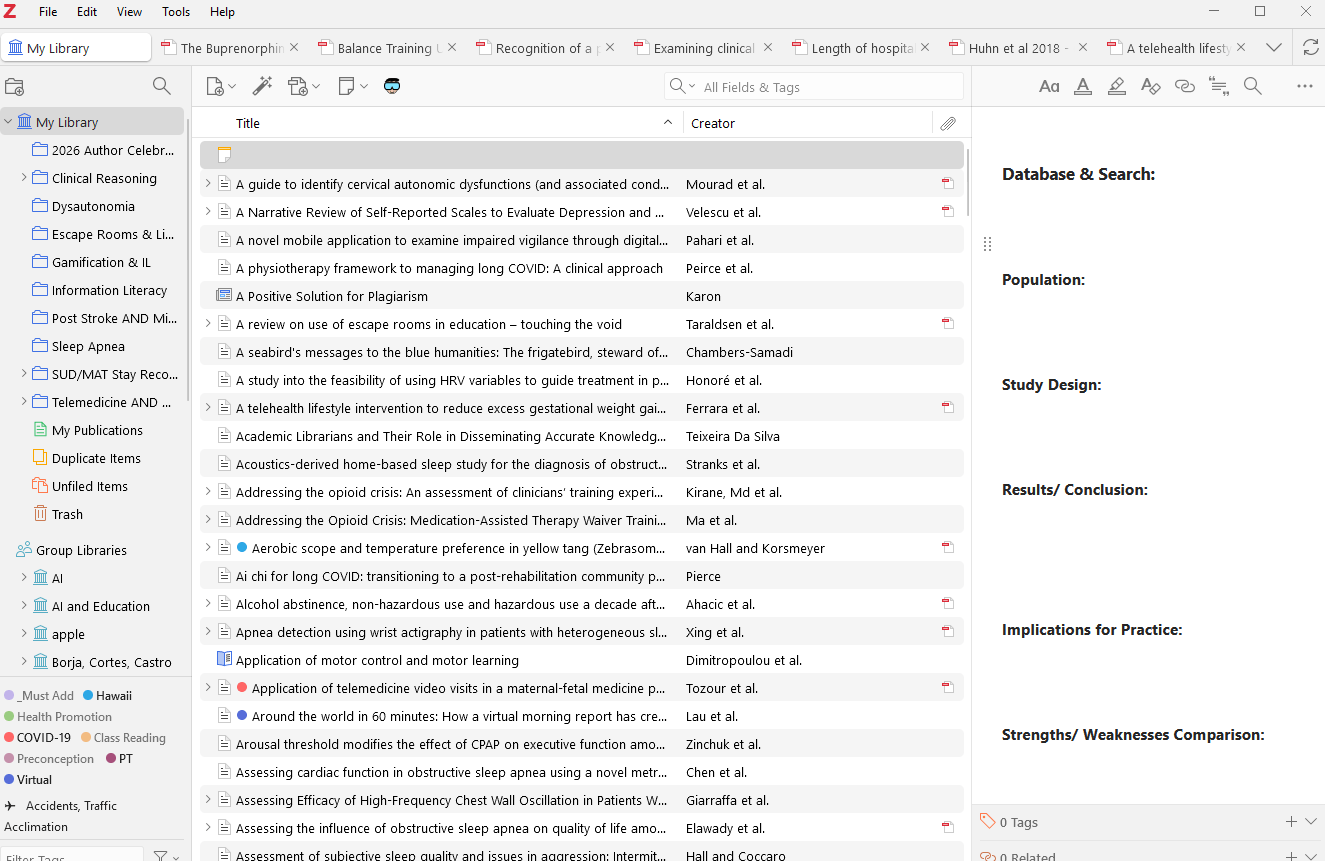Screen dimensions: 1325x861
Task: Close the Buprenorphine tab
Action: (x=295, y=47)
